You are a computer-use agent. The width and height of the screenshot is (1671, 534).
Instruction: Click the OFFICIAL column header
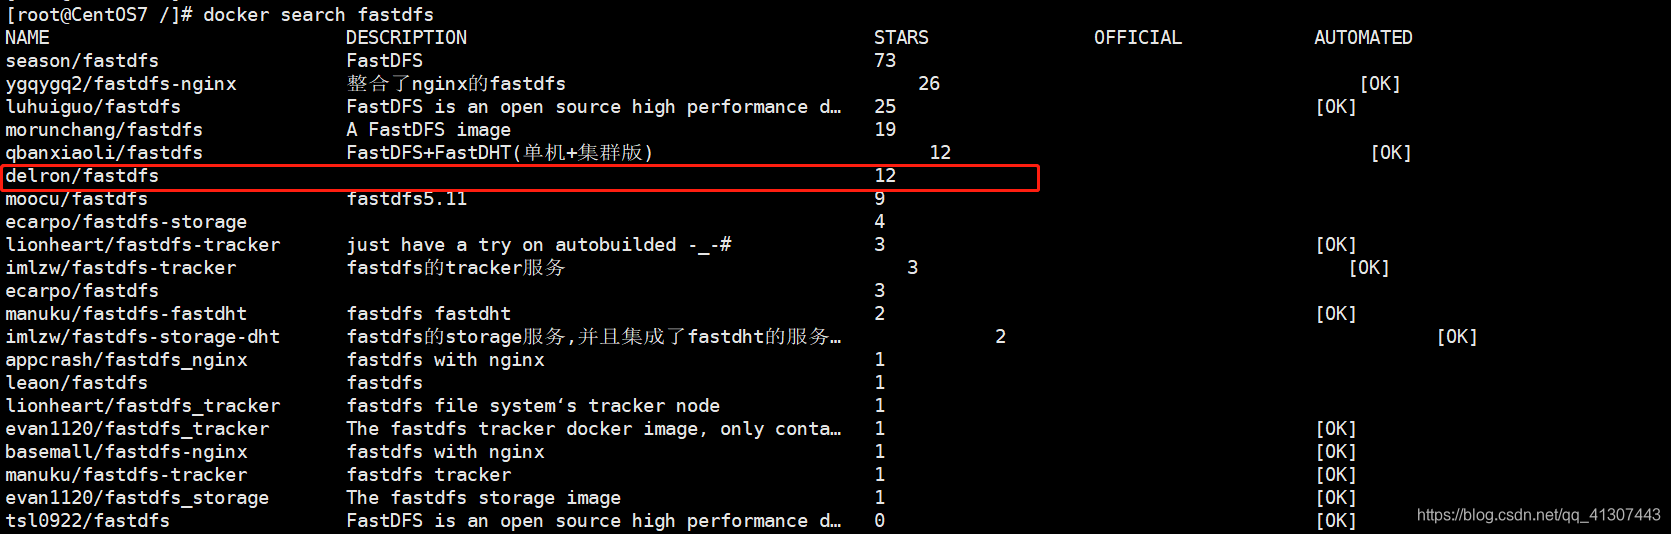click(1138, 38)
